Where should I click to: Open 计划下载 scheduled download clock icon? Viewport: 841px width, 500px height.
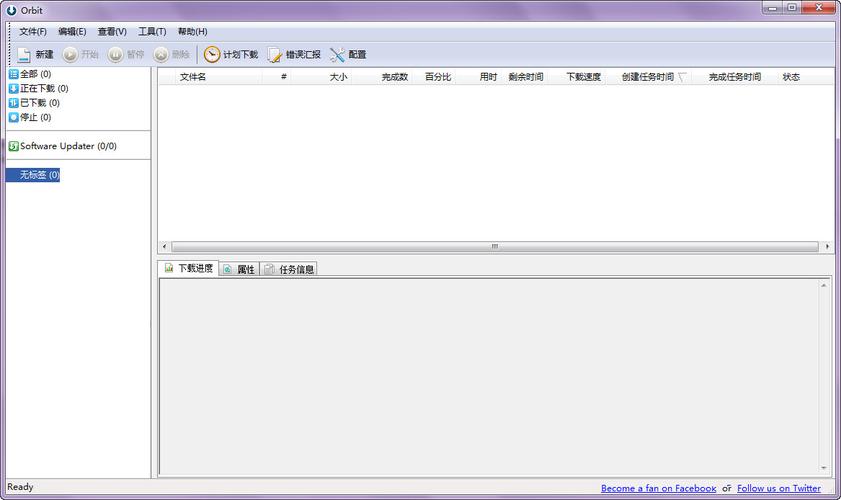point(212,54)
